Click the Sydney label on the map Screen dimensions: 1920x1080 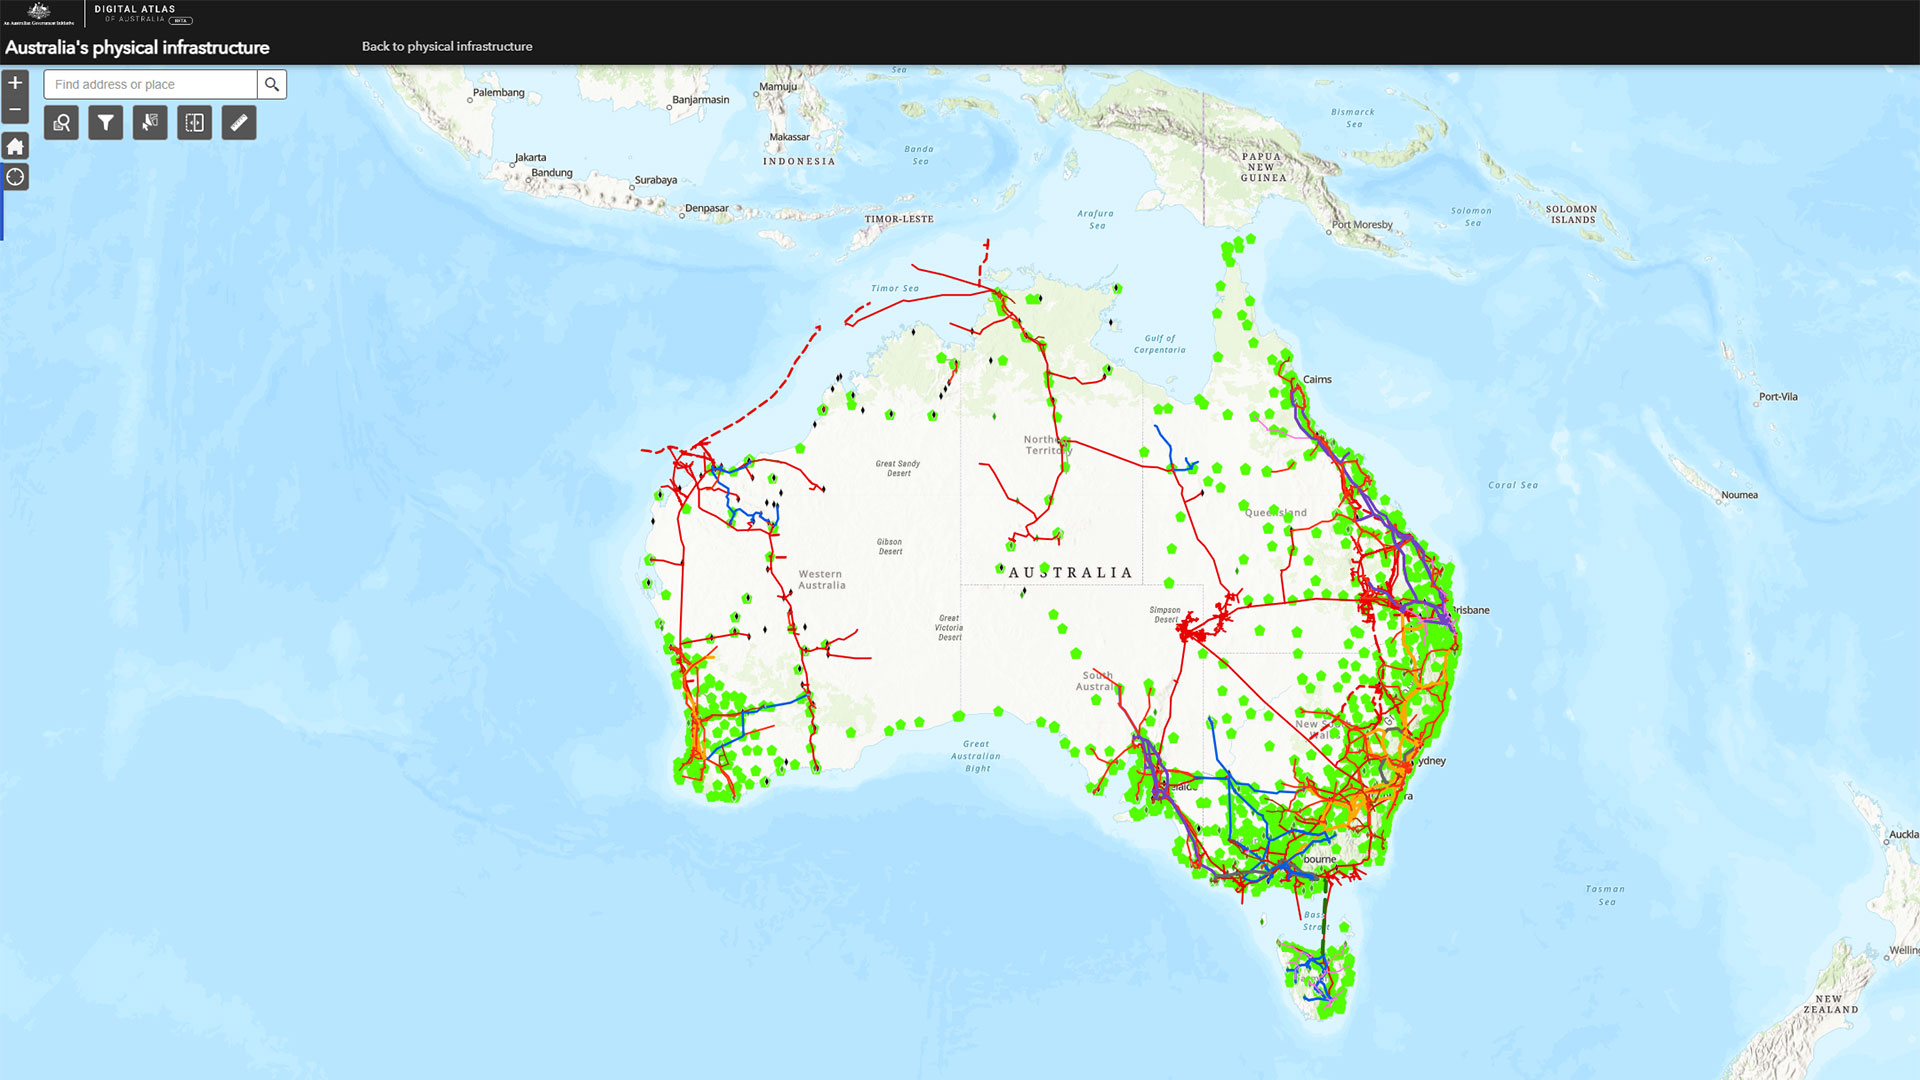pos(1430,760)
